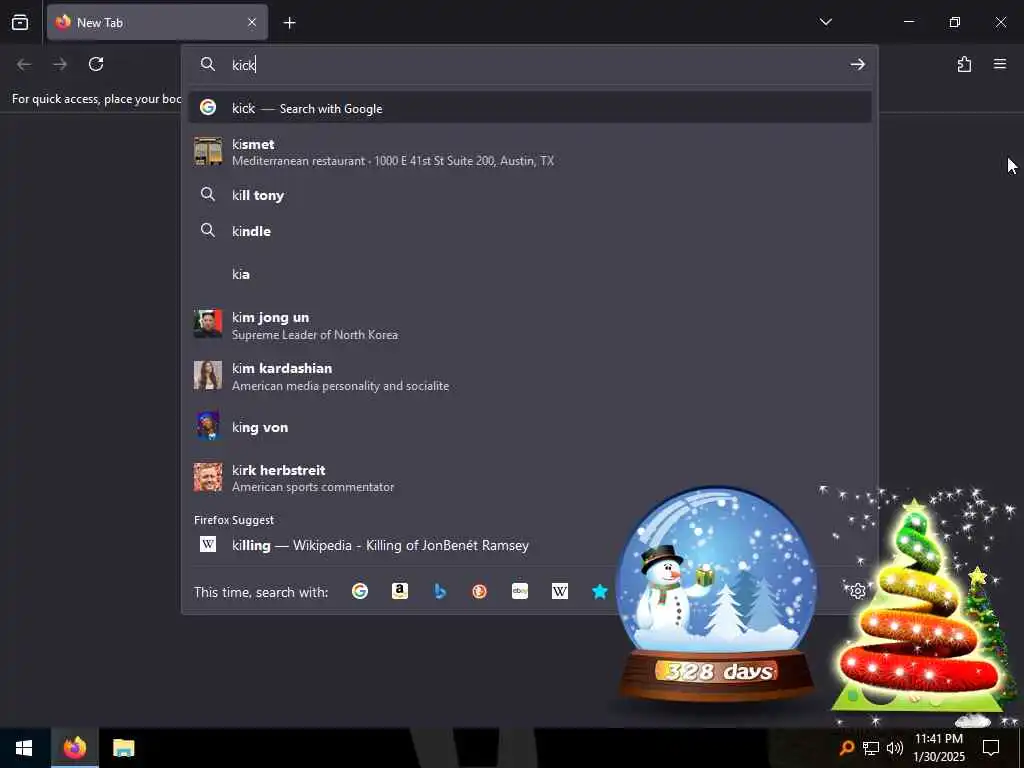Search this time with DuckDuckGo icon
Viewport: 1024px width, 768px height.
tap(480, 591)
